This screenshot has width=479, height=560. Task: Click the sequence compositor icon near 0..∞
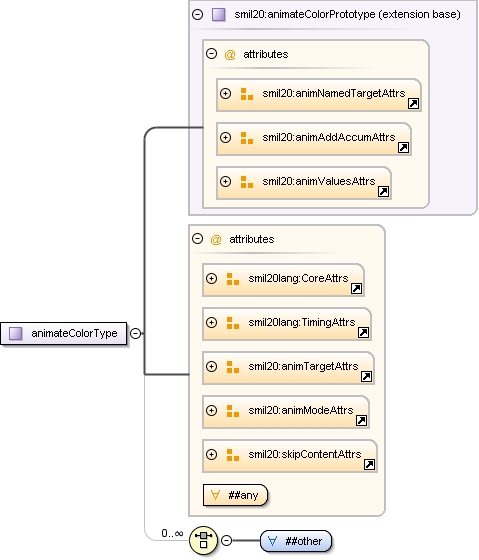tap(203, 540)
